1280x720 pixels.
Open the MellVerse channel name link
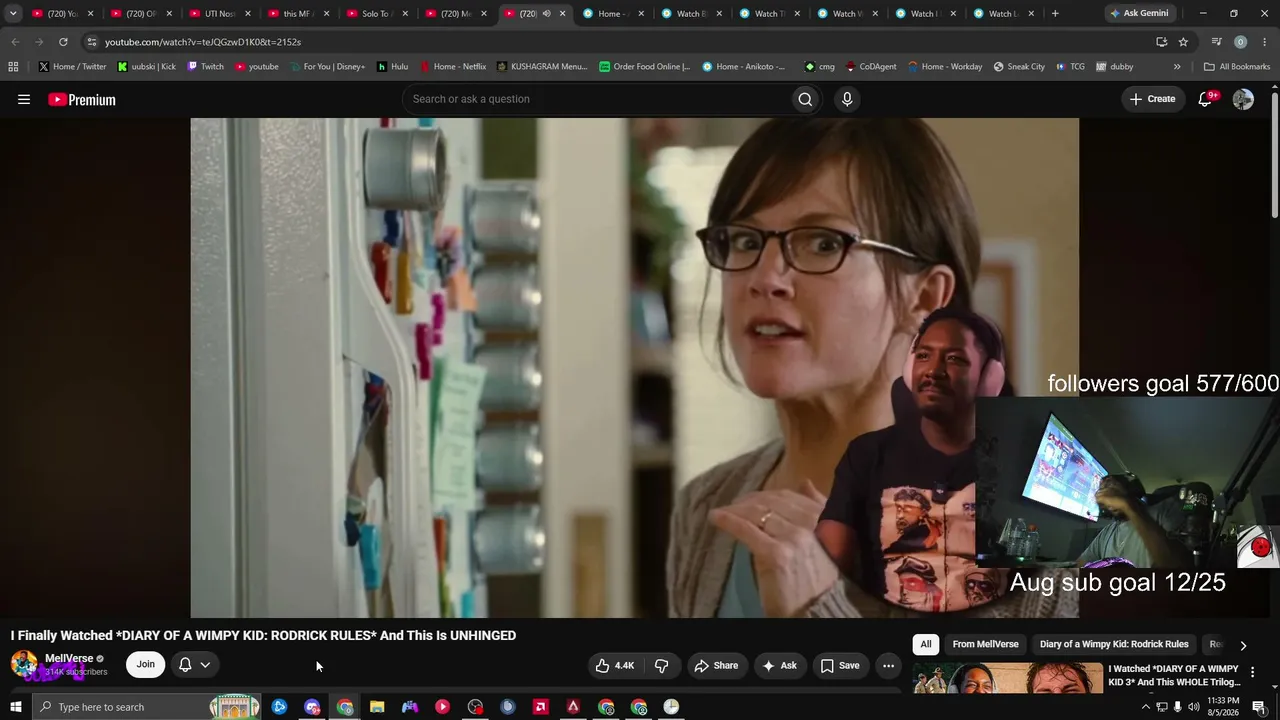tap(69, 658)
